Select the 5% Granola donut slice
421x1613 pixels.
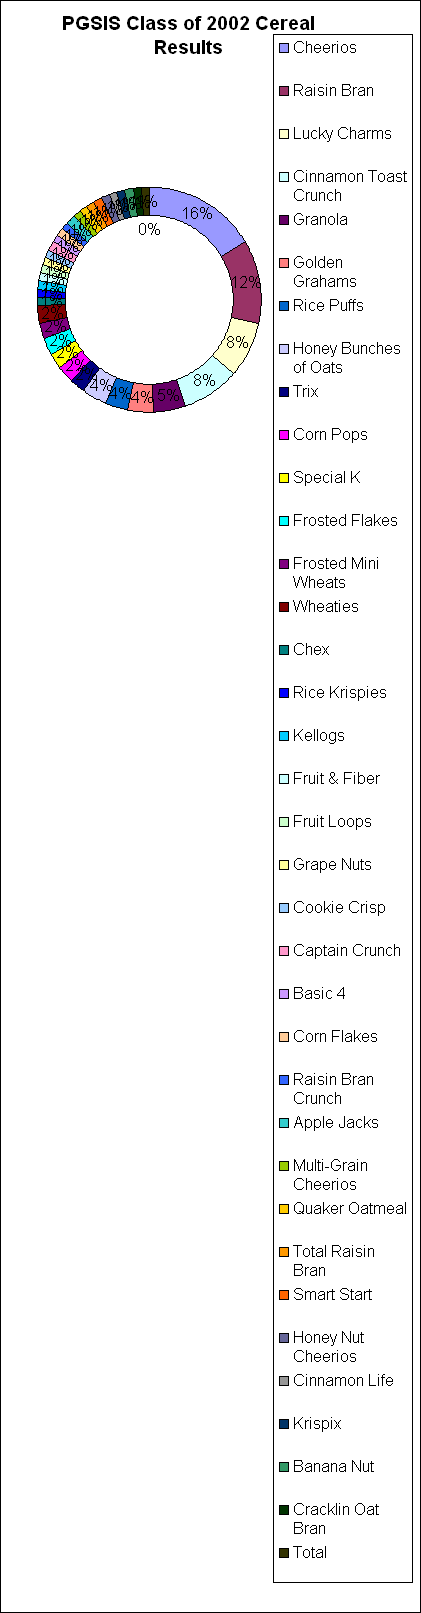(x=168, y=396)
